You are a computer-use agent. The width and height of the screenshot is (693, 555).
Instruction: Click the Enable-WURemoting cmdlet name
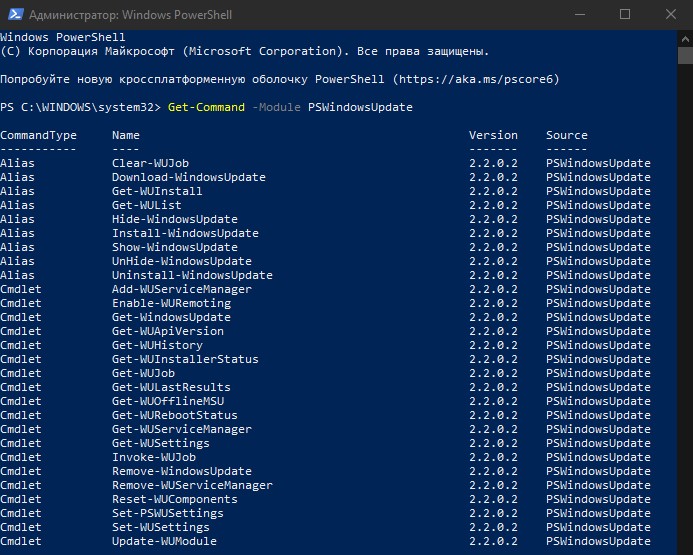point(171,303)
